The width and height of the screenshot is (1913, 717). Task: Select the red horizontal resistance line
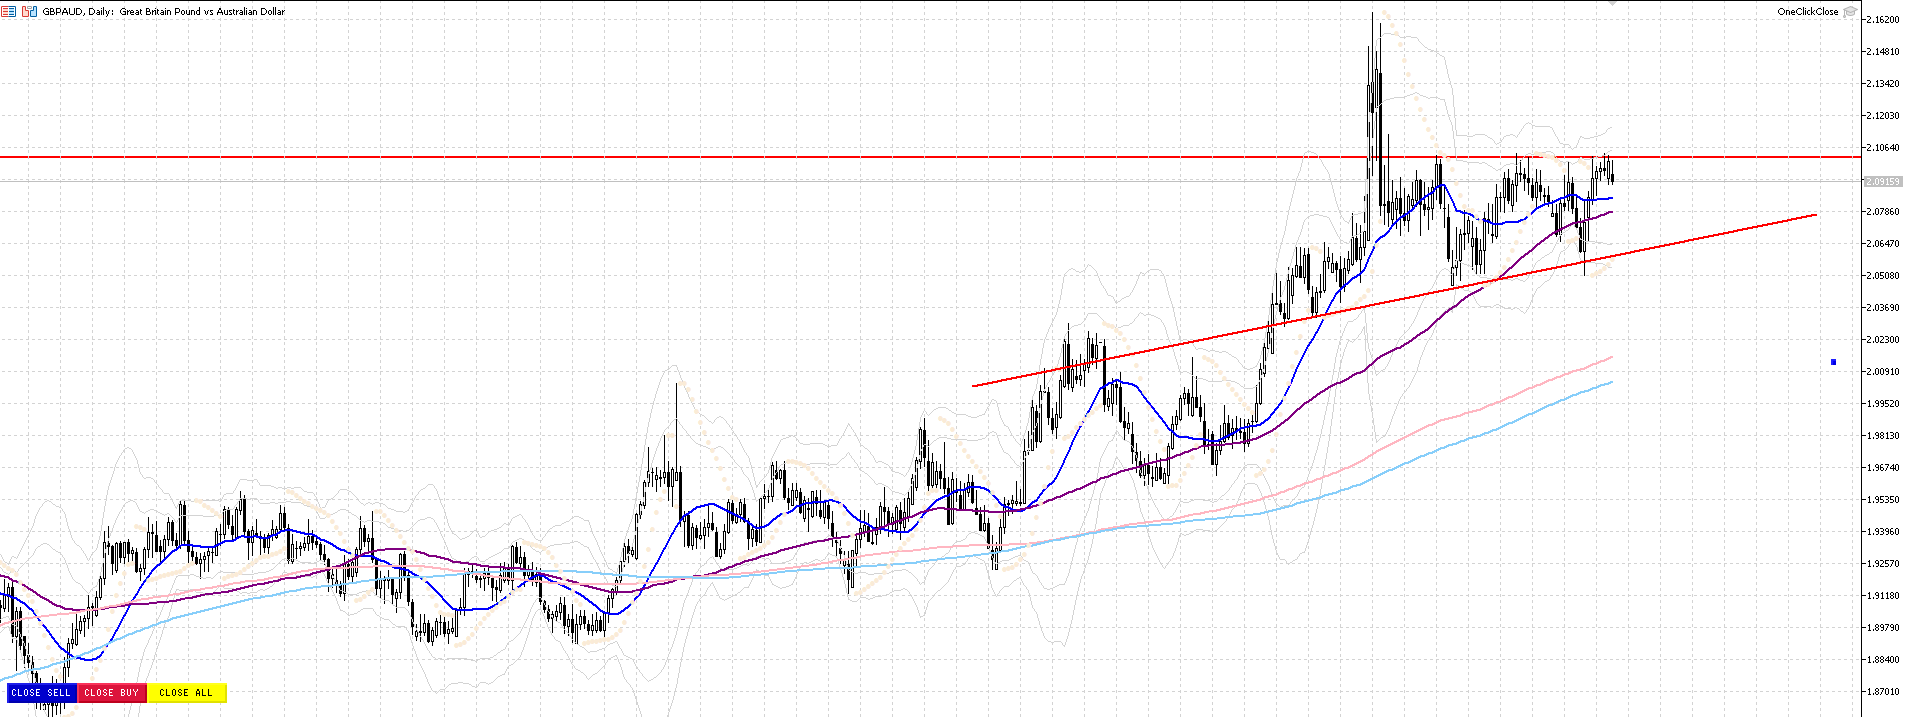700,157
